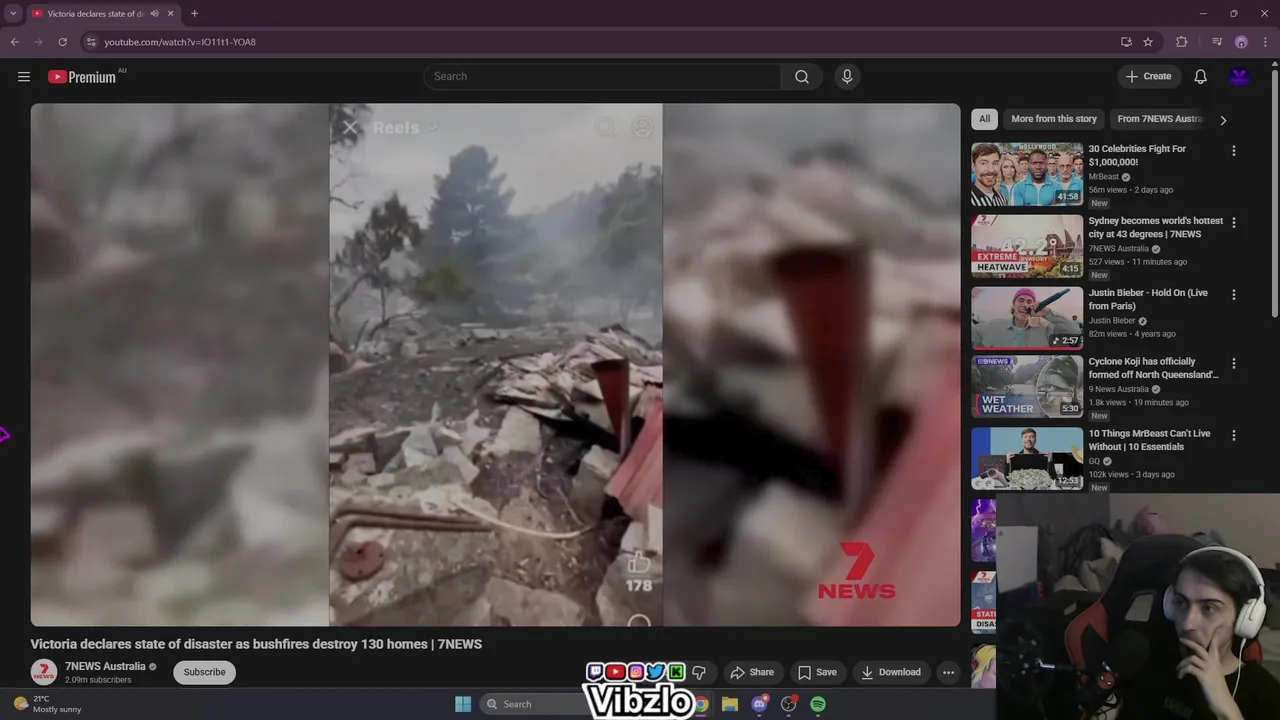Share the video
Image resolution: width=1280 pixels, height=720 pixels.
click(x=752, y=672)
